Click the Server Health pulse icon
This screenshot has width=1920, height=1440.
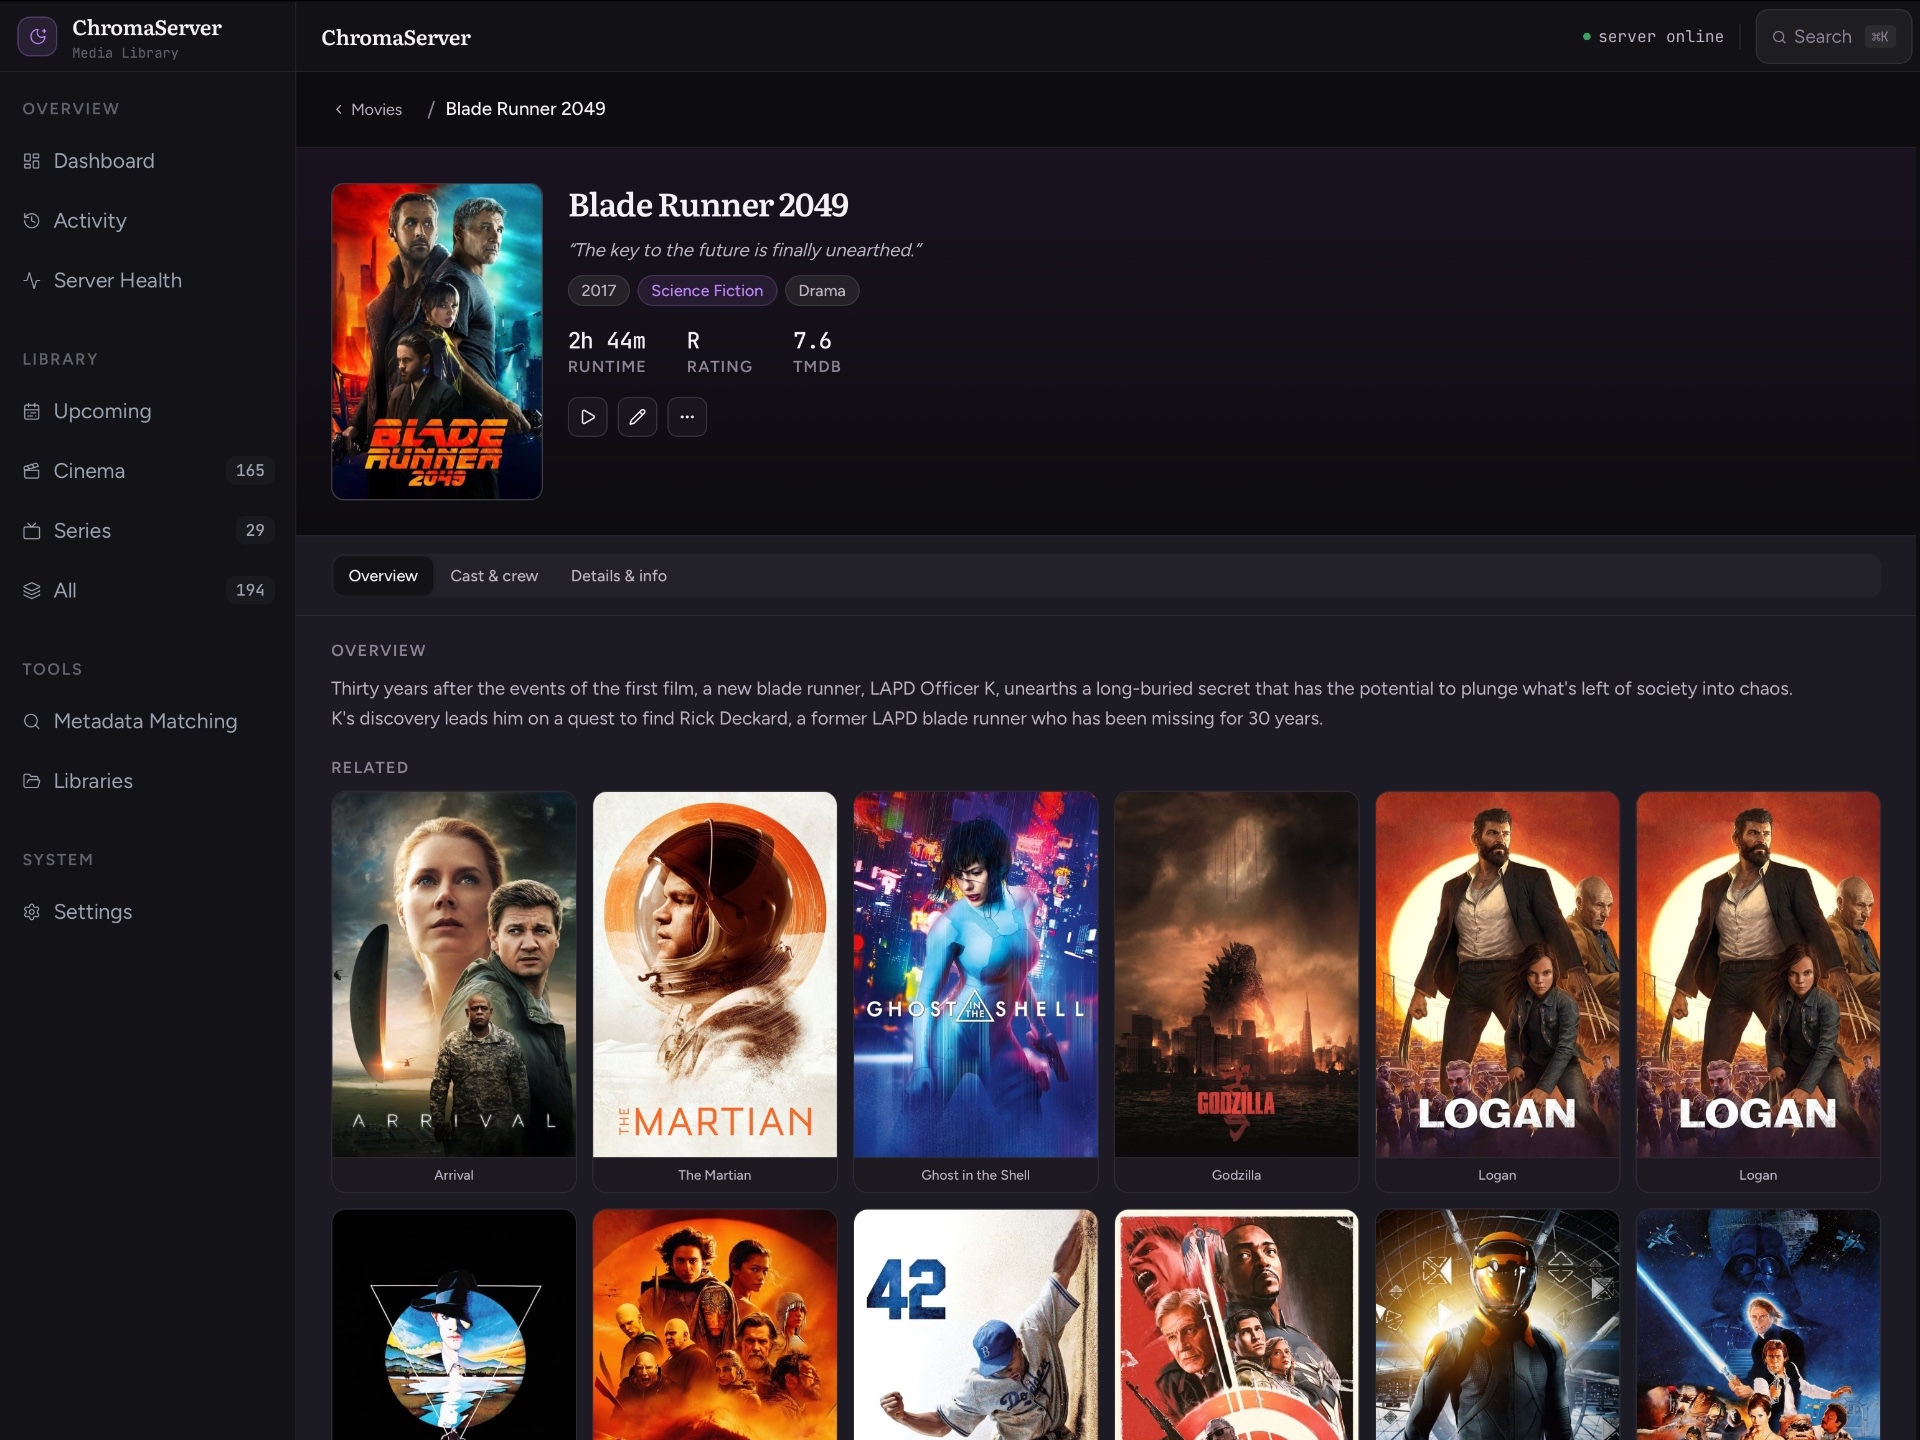click(x=32, y=281)
